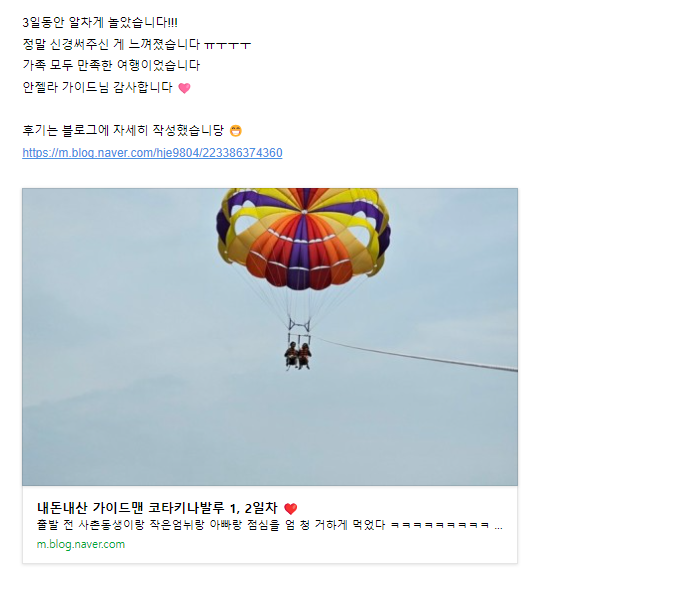681x616 pixels.
Task: Click the grinning face emoji after 작성했습니당
Action: (x=236, y=131)
